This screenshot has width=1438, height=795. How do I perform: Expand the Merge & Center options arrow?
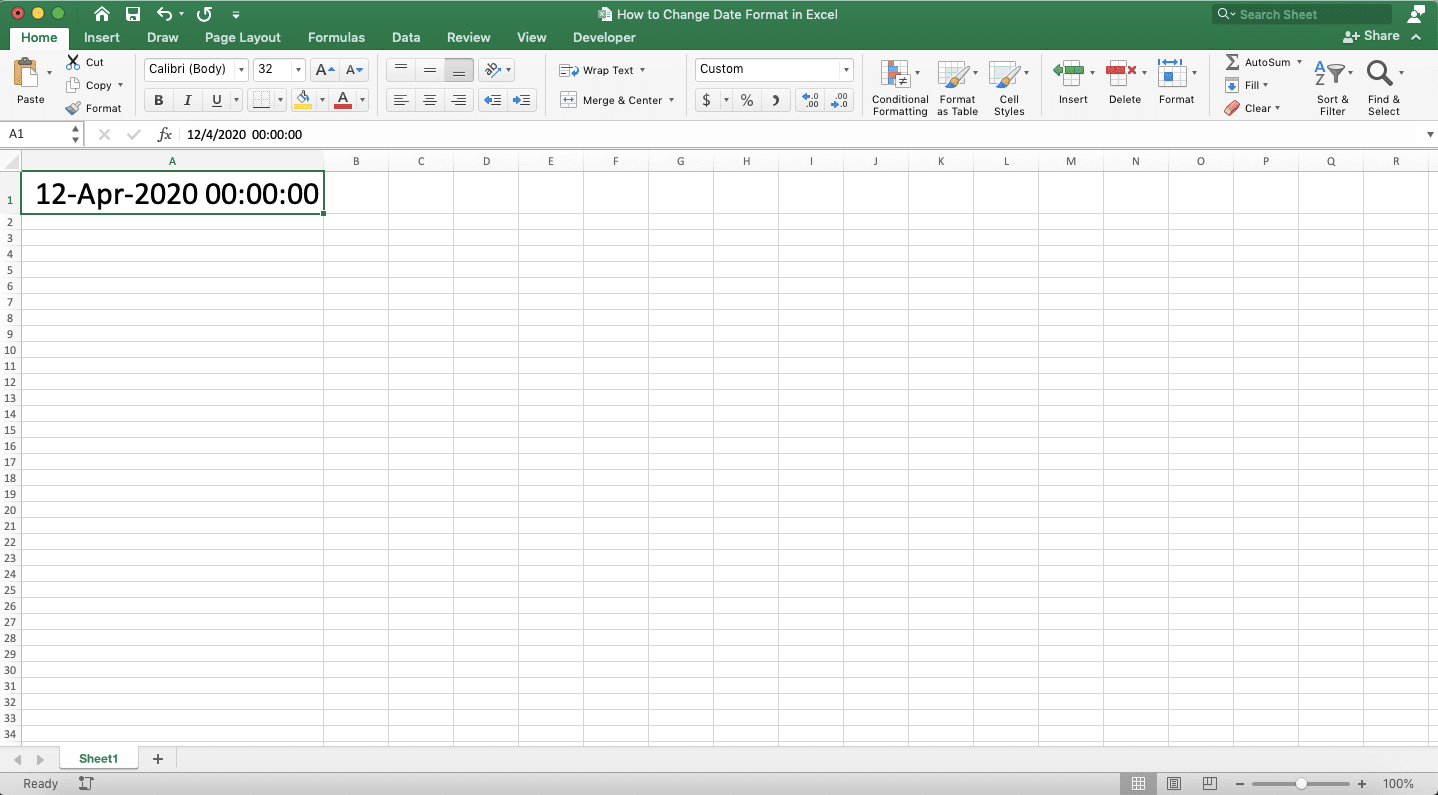671,100
